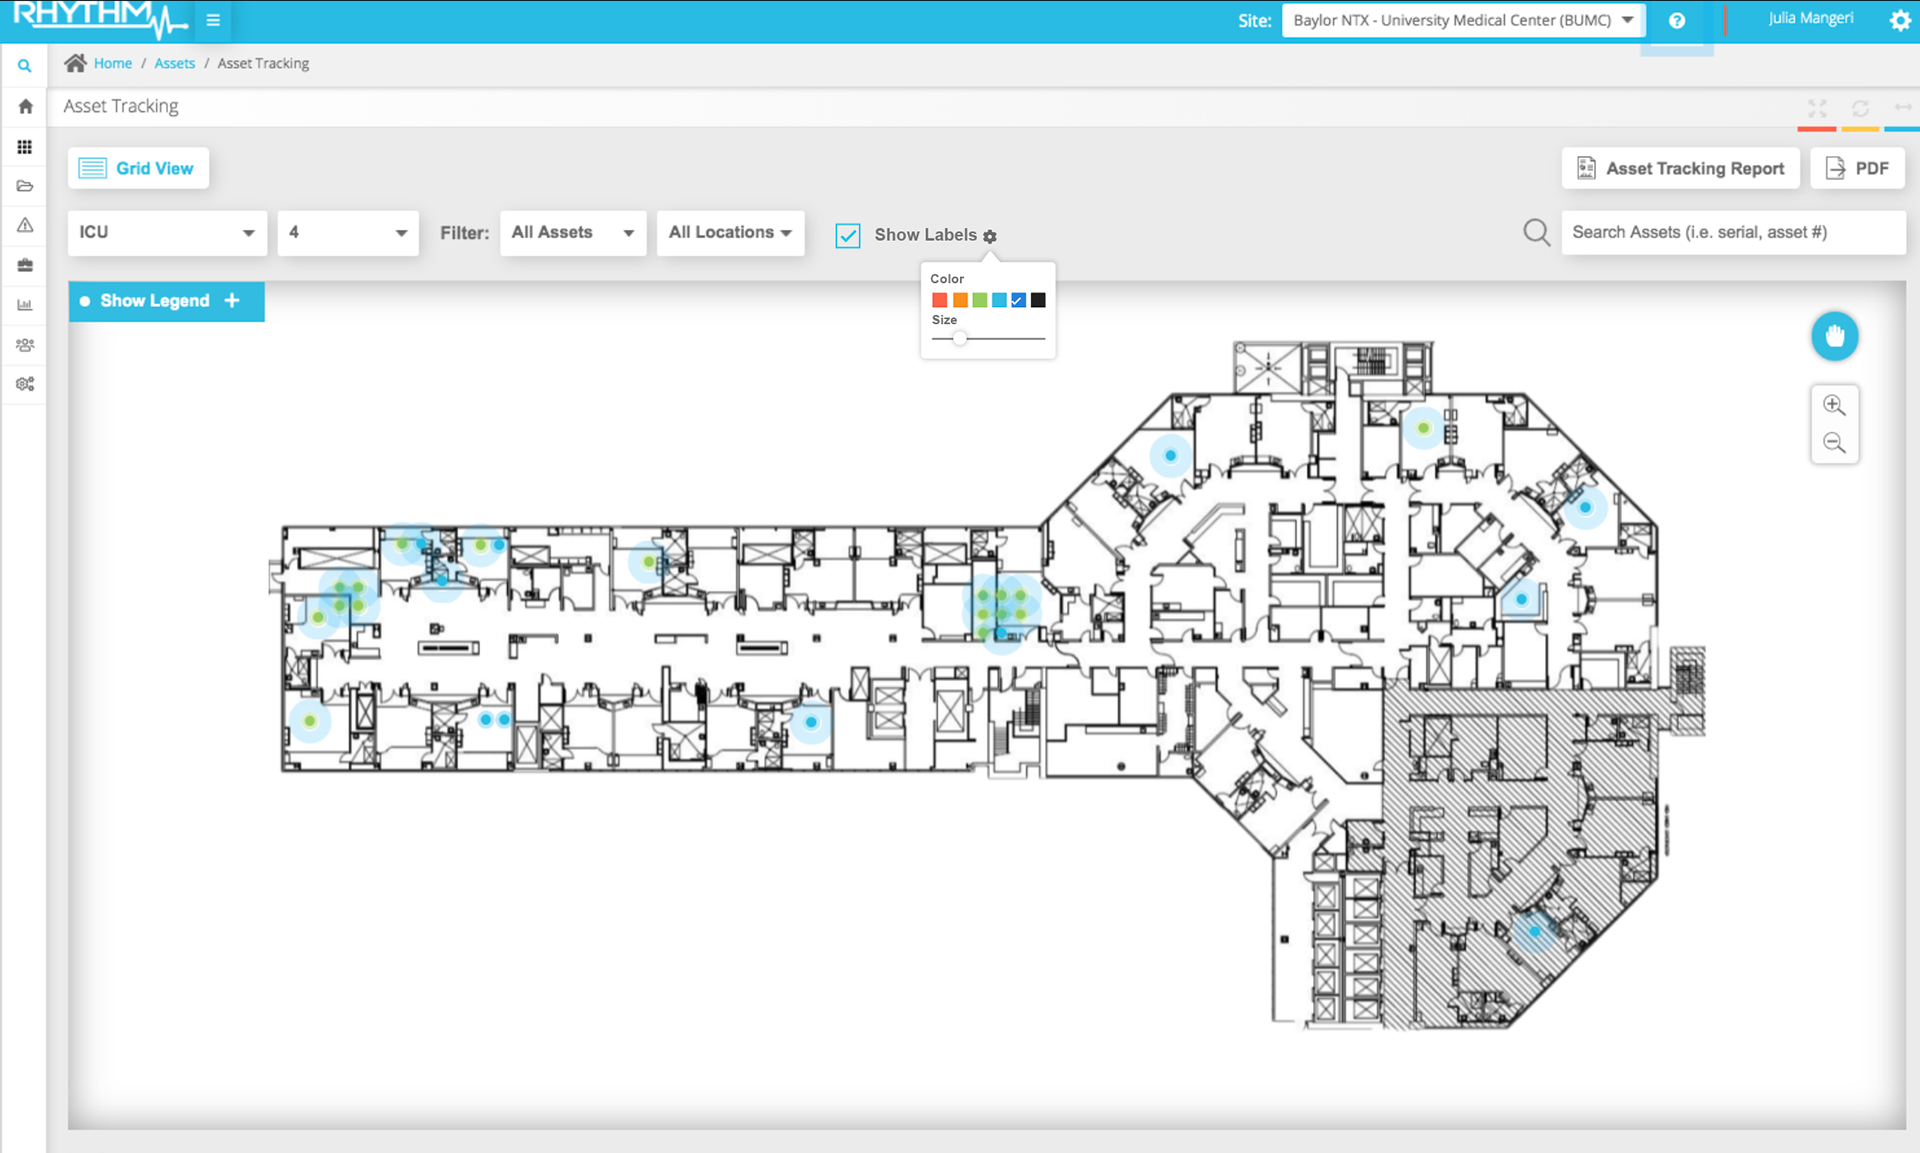This screenshot has height=1153, width=1920.
Task: Open help question mark icon
Action: (1677, 21)
